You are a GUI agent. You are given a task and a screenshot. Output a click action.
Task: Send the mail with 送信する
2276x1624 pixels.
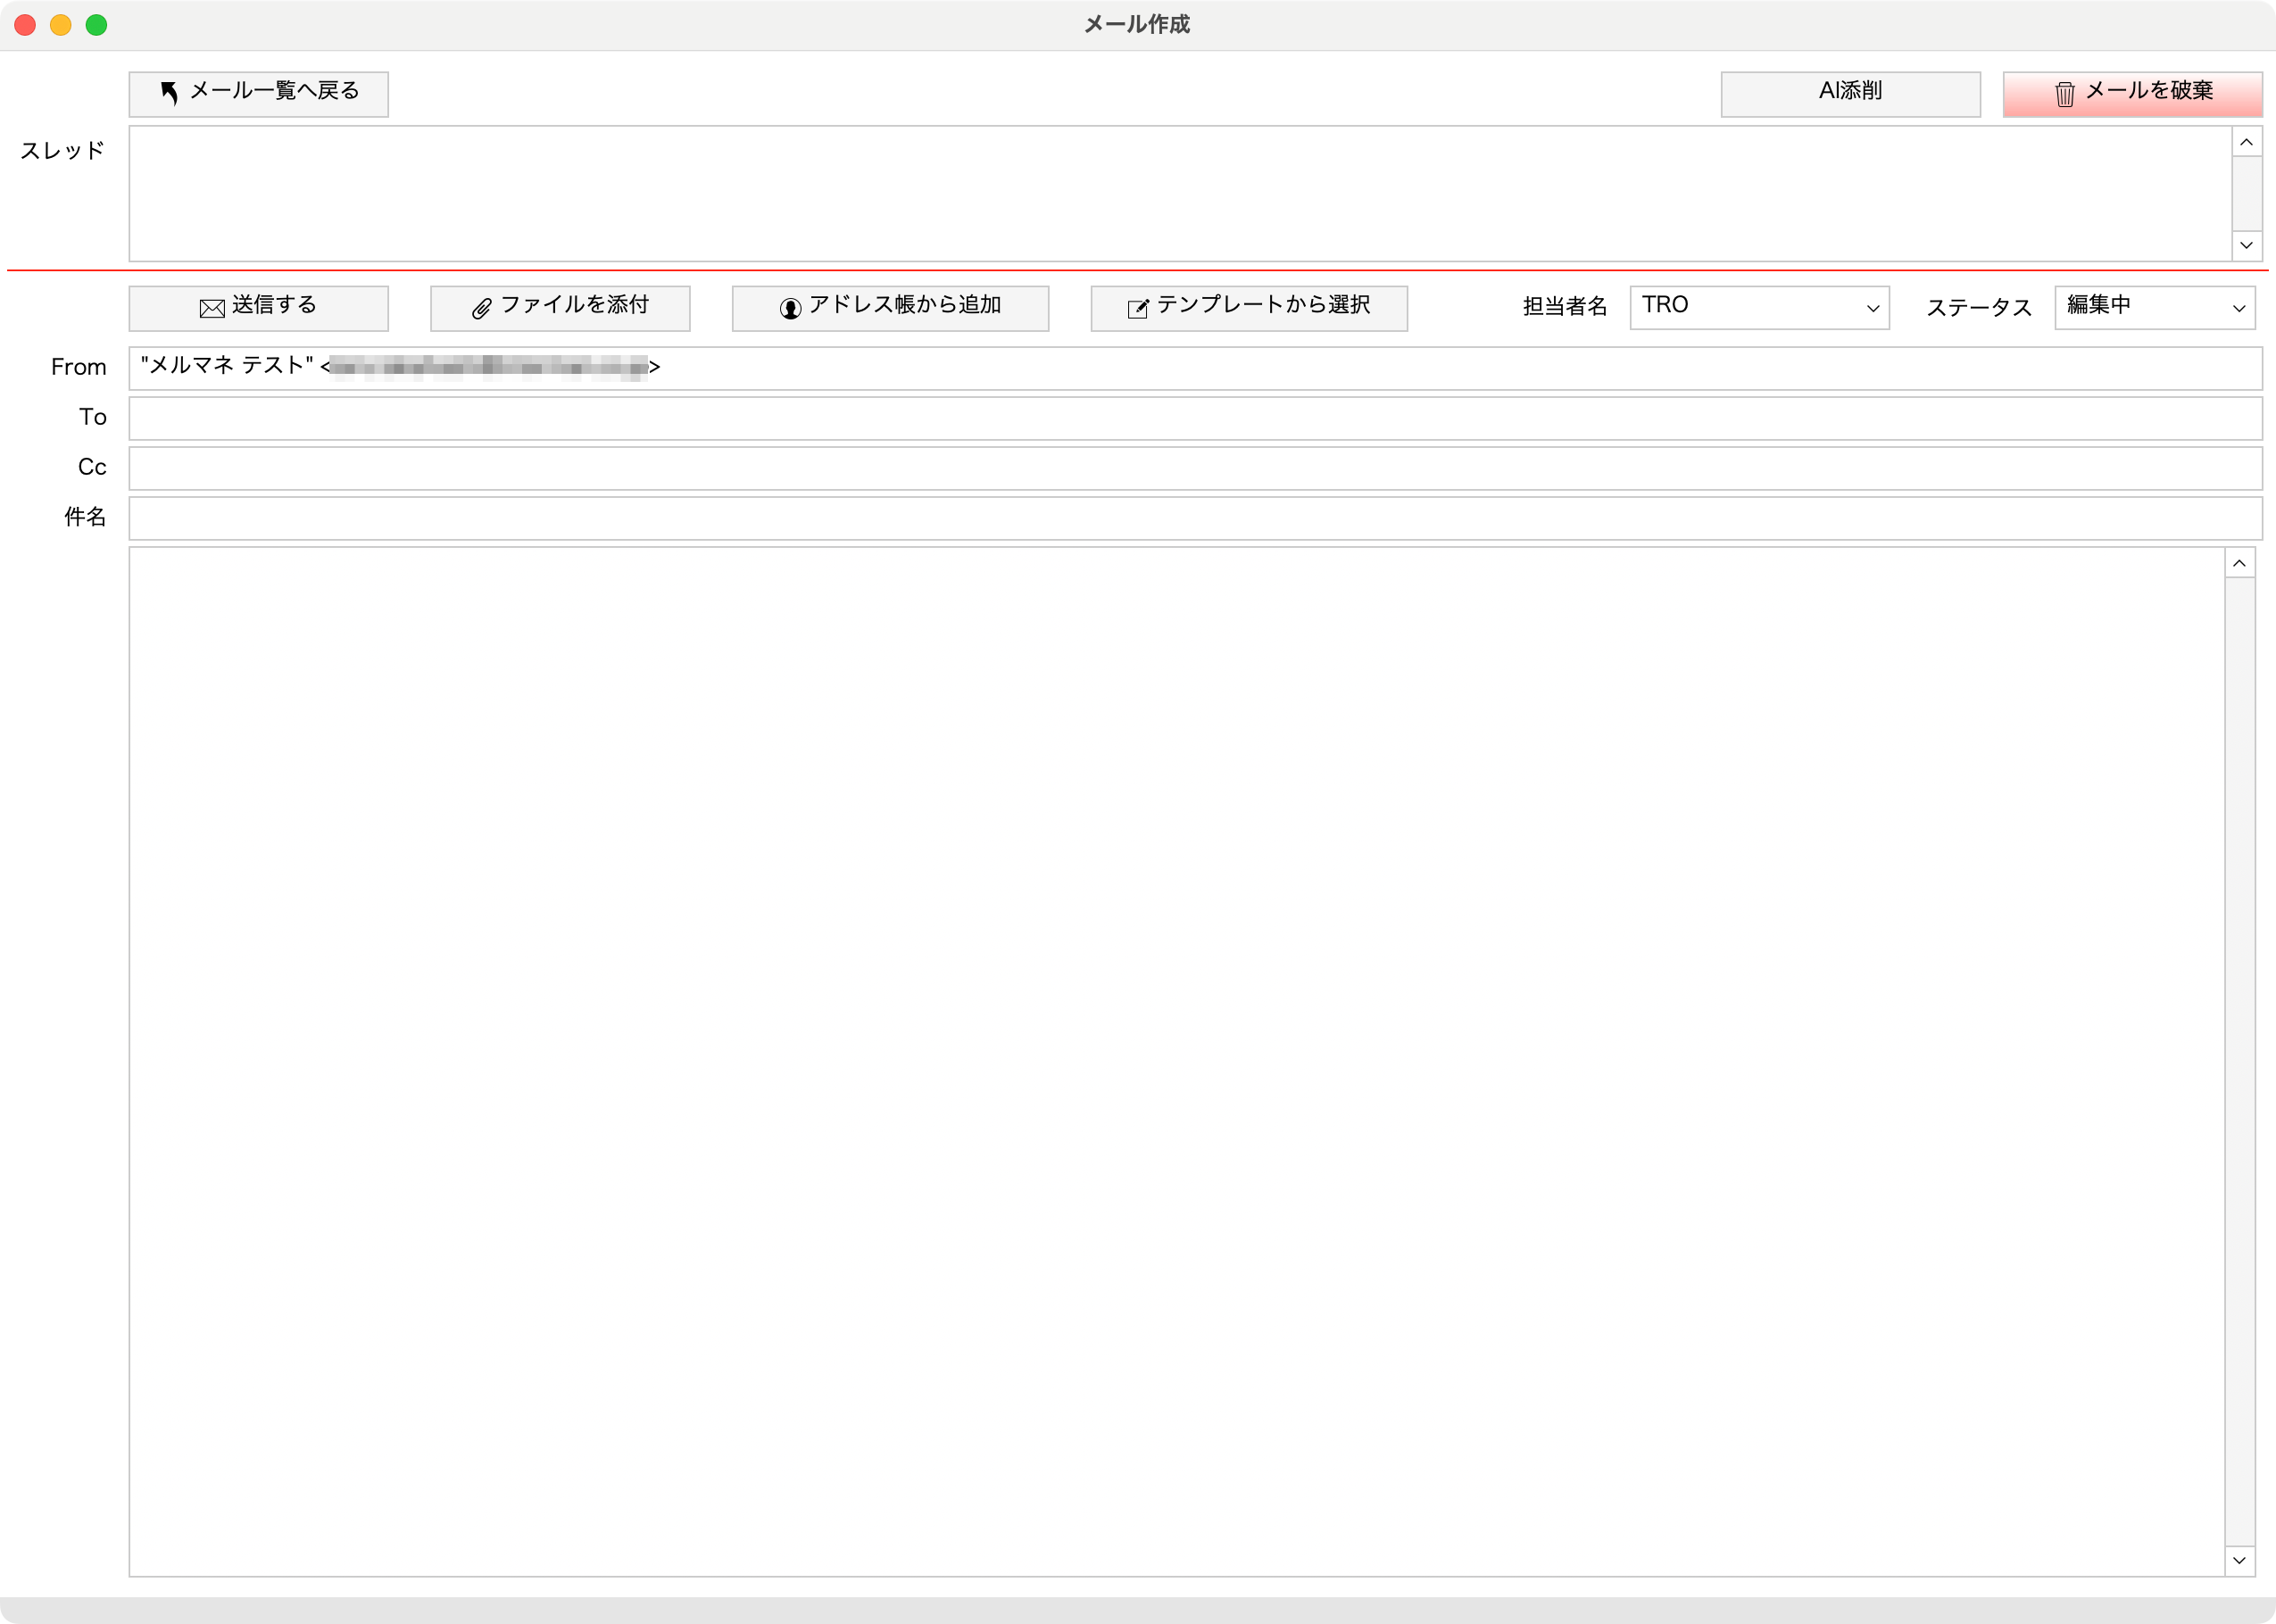[x=259, y=308]
